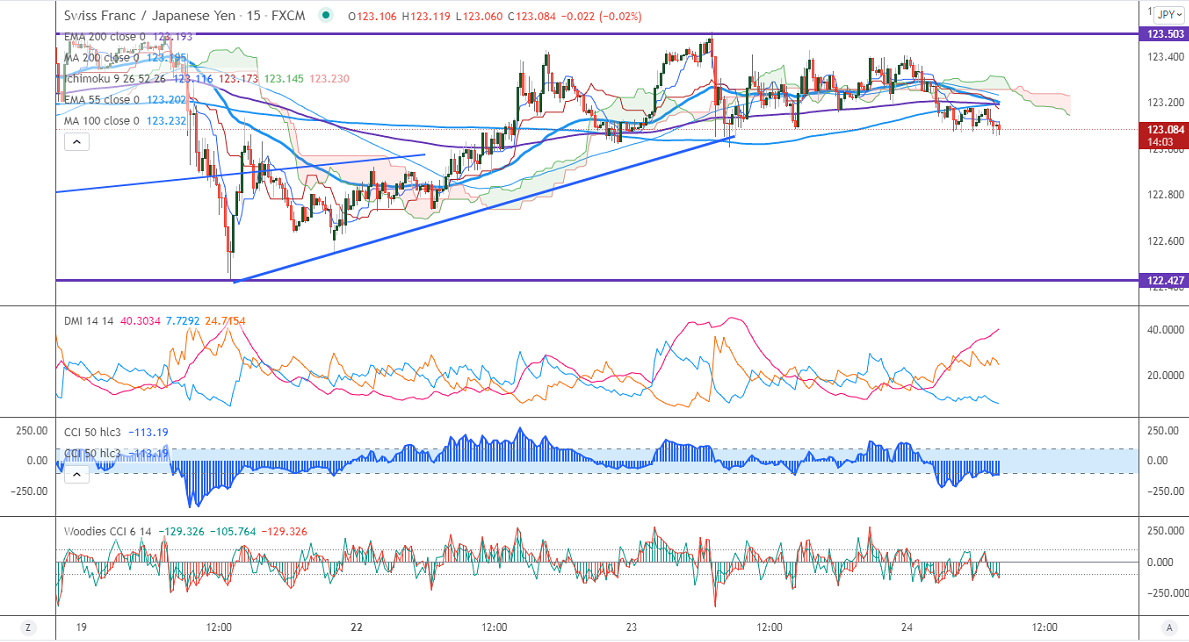Collapse the CCI pane indicator legend
1189x642 pixels.
click(77, 474)
